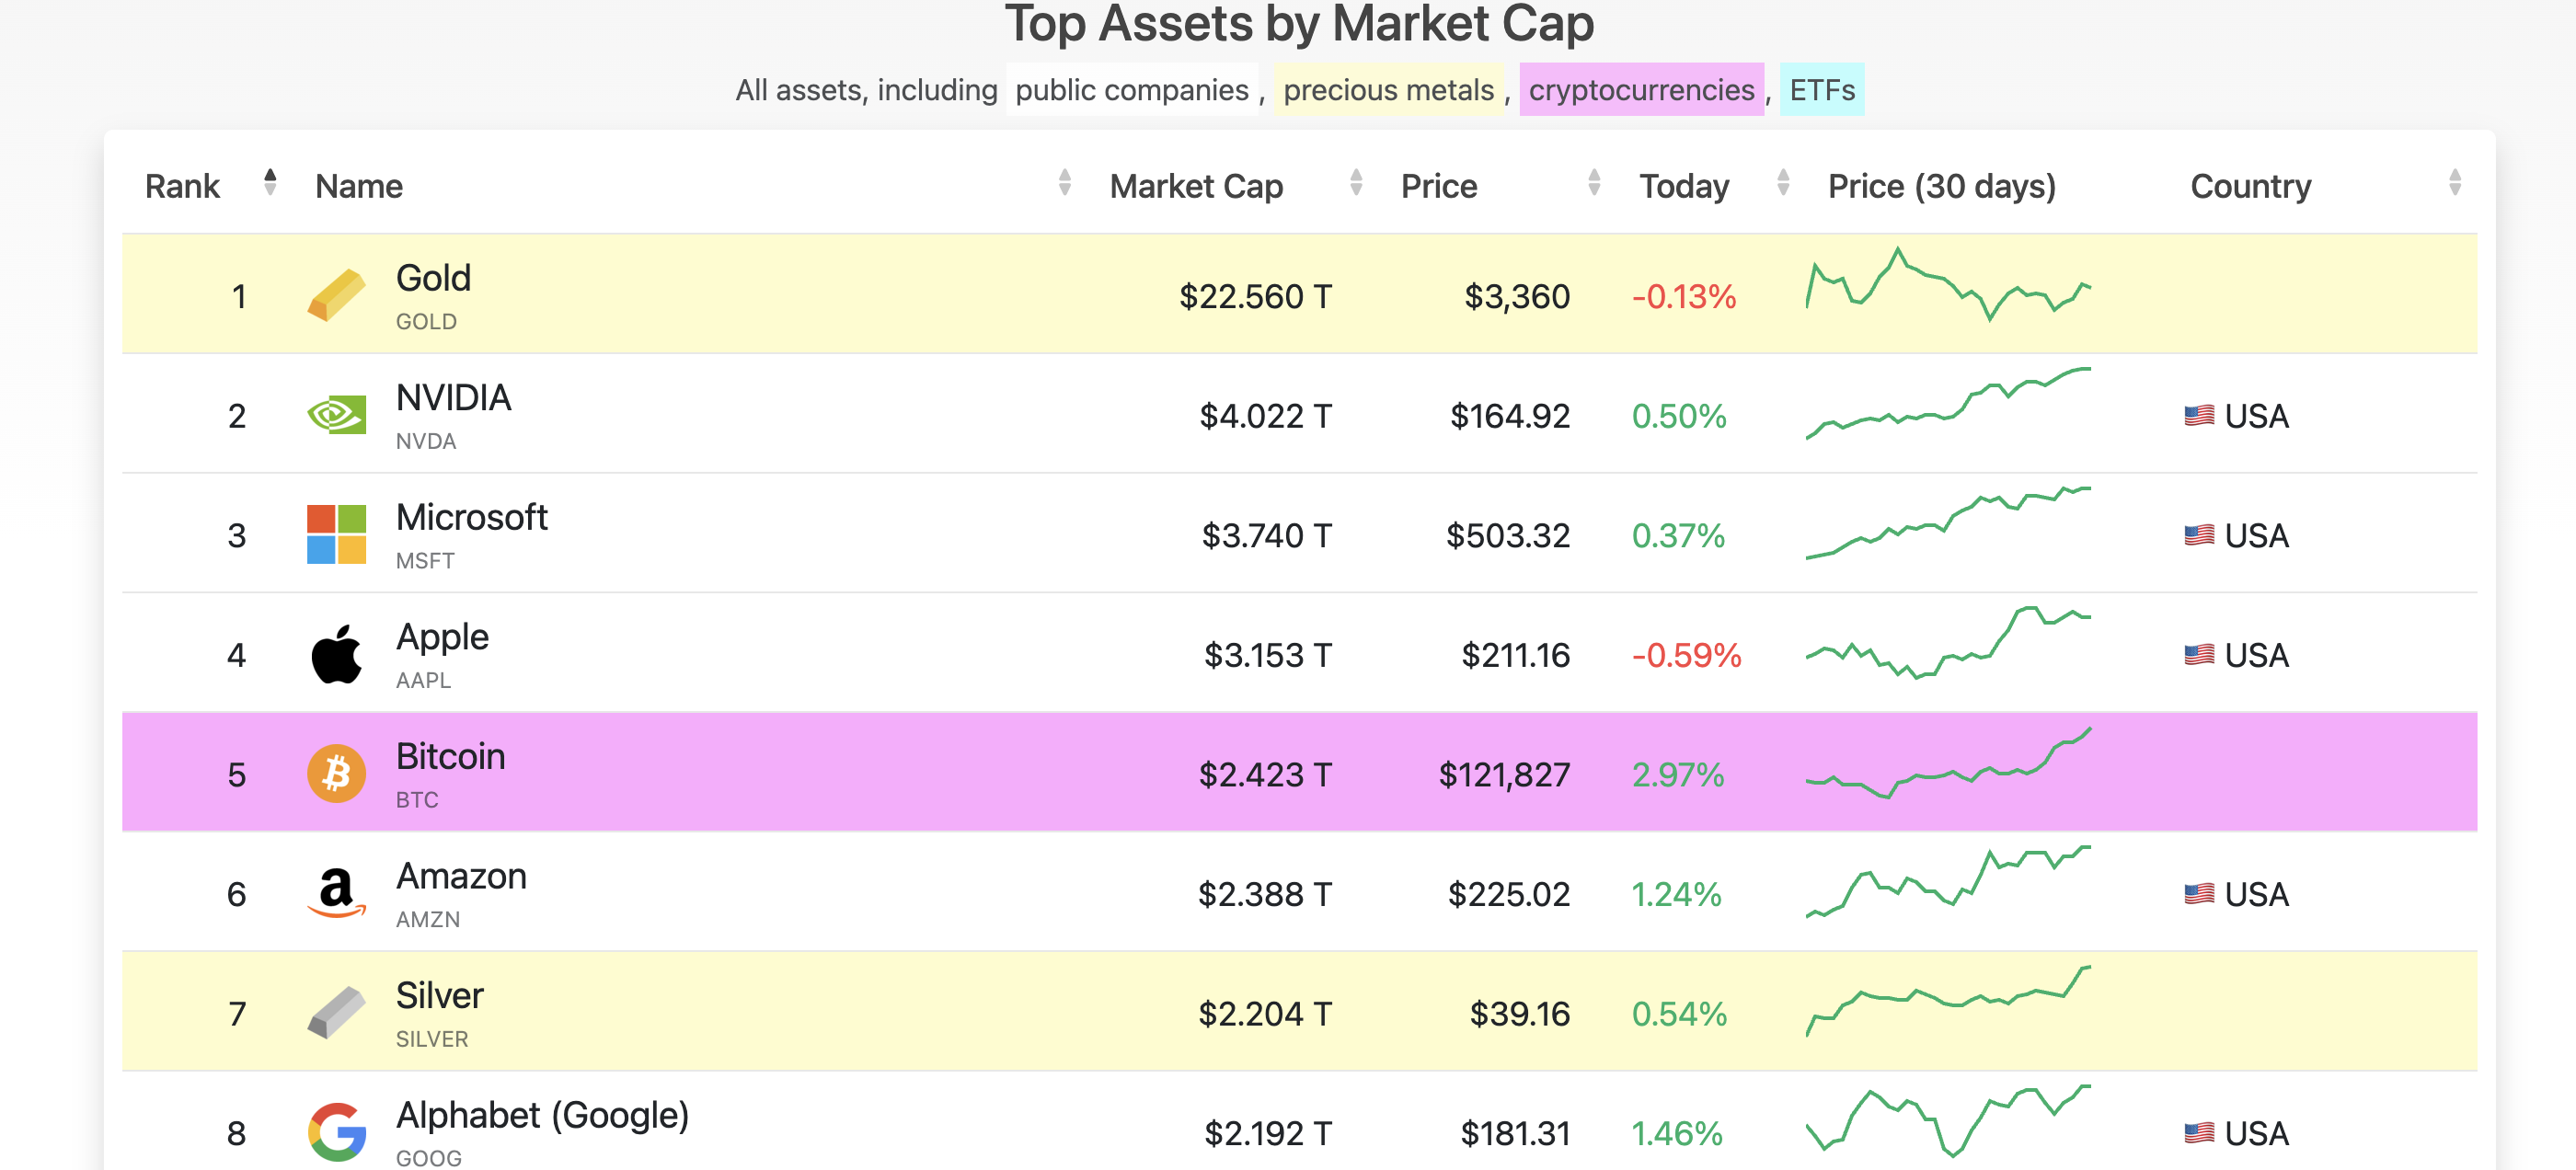Open the Silver asset page

[x=439, y=995]
